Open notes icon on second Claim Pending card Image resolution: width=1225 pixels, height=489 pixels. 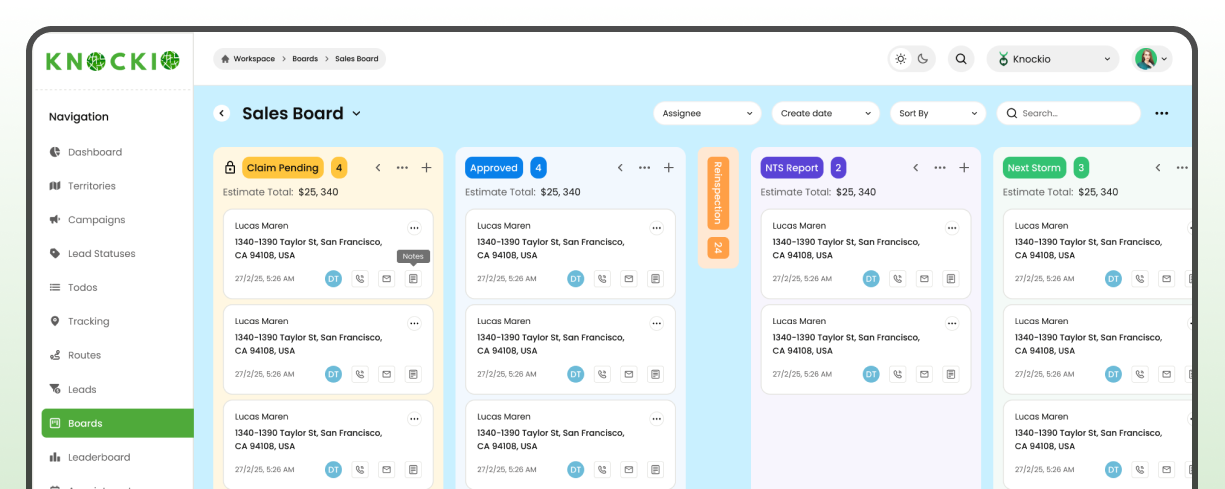413,374
